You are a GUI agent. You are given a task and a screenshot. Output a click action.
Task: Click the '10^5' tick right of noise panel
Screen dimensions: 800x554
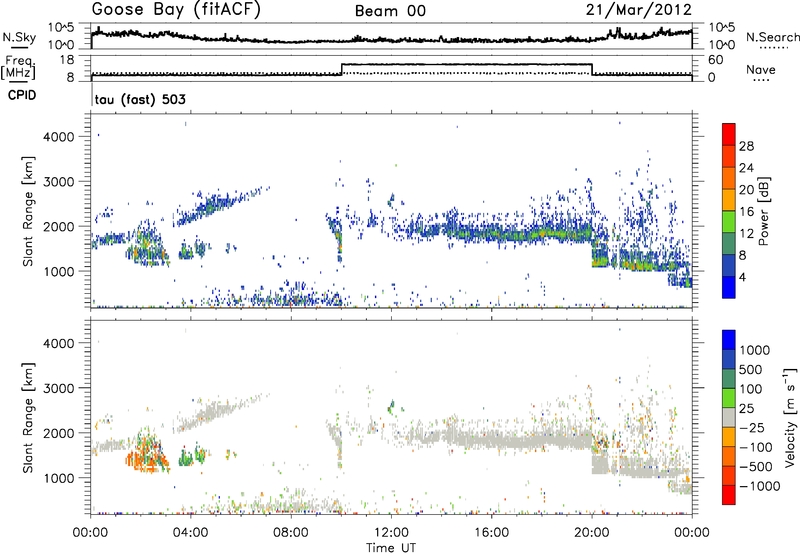[722, 27]
